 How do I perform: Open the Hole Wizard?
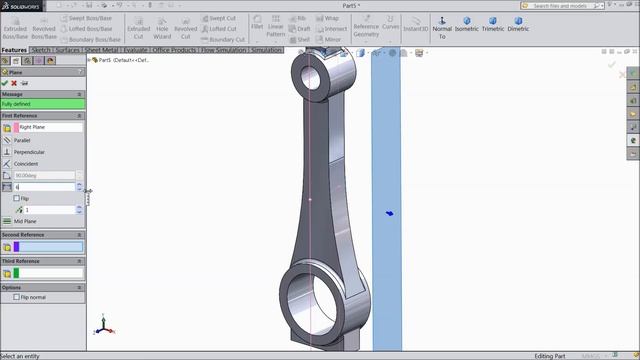(x=162, y=28)
